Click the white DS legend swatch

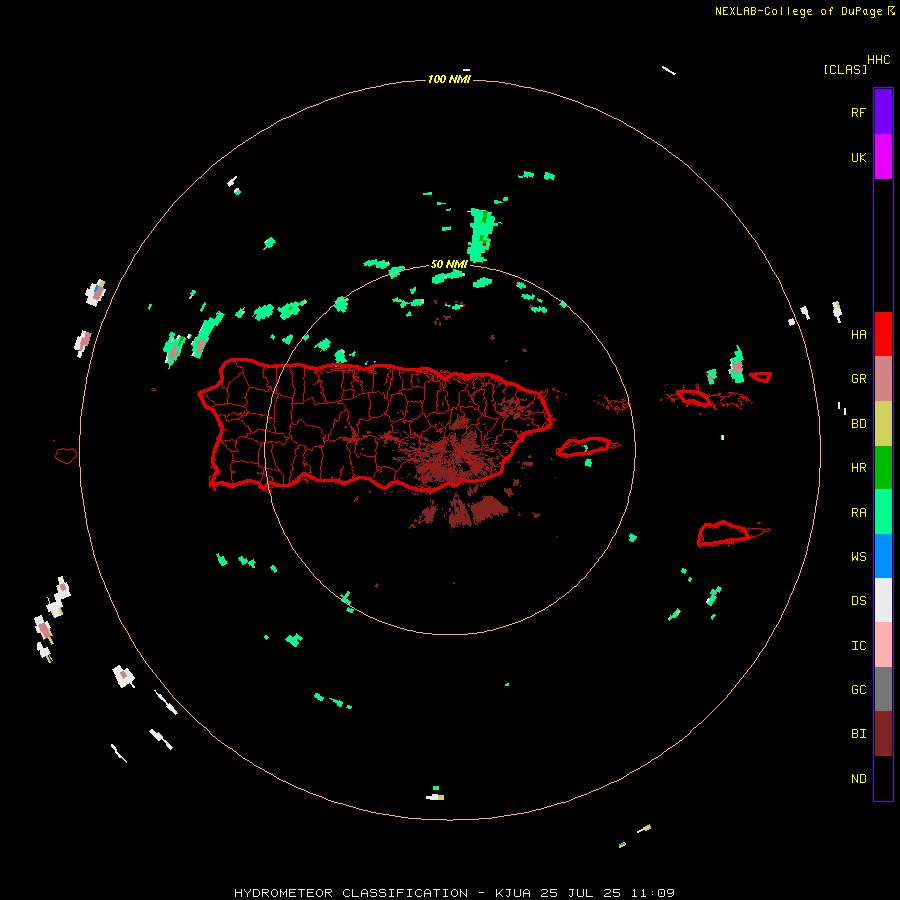pos(883,600)
